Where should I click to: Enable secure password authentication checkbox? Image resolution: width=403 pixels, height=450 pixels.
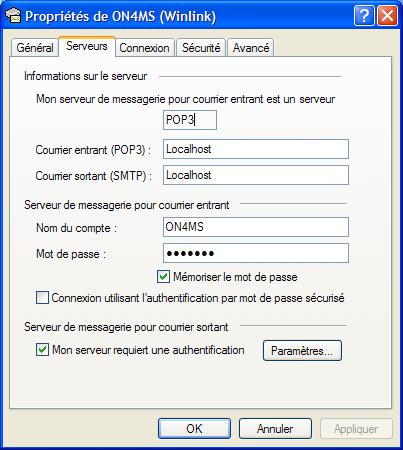pyautogui.click(x=42, y=298)
